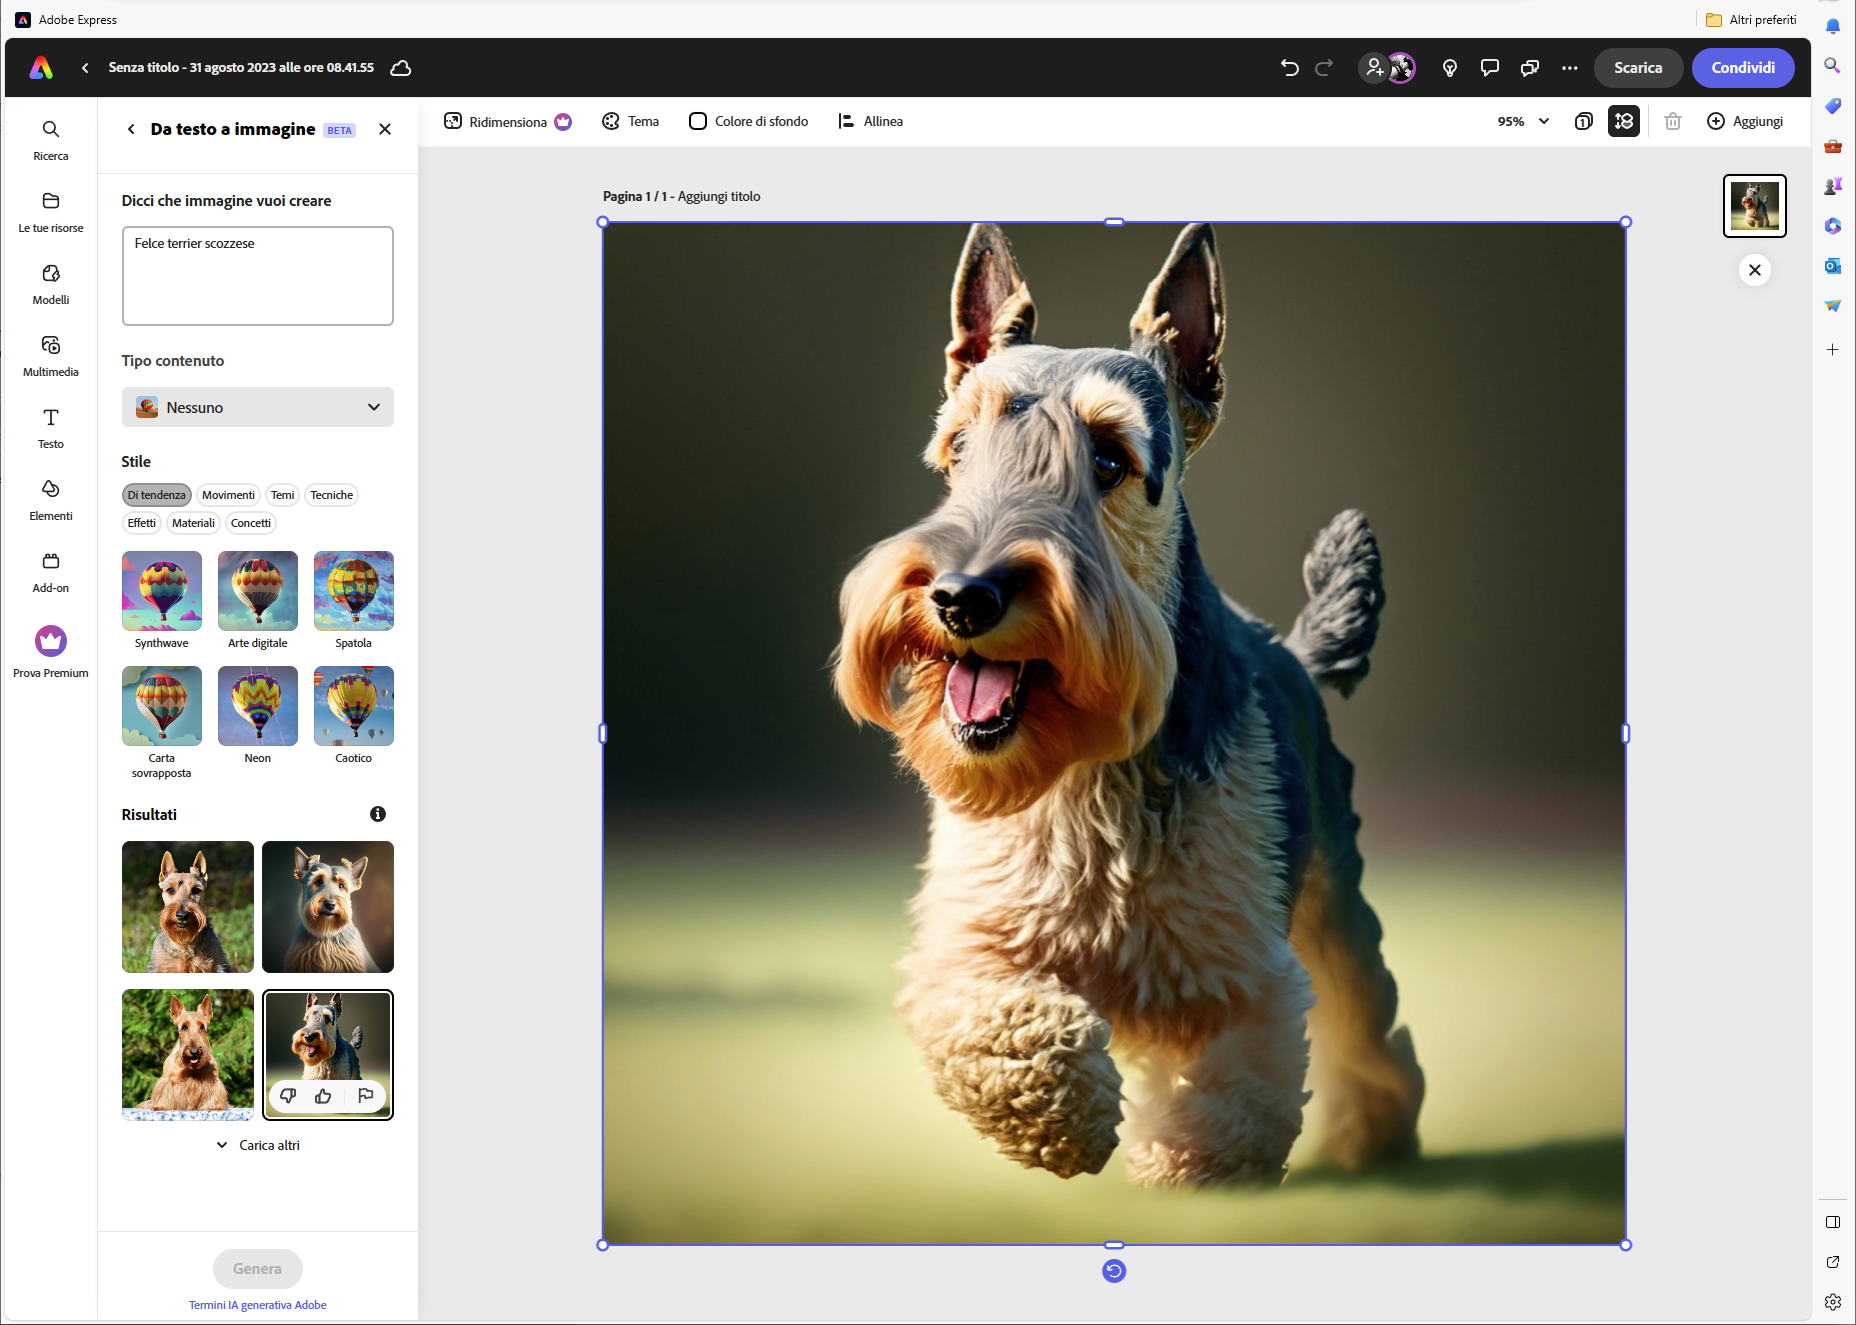Flag the selected result image

tap(365, 1096)
